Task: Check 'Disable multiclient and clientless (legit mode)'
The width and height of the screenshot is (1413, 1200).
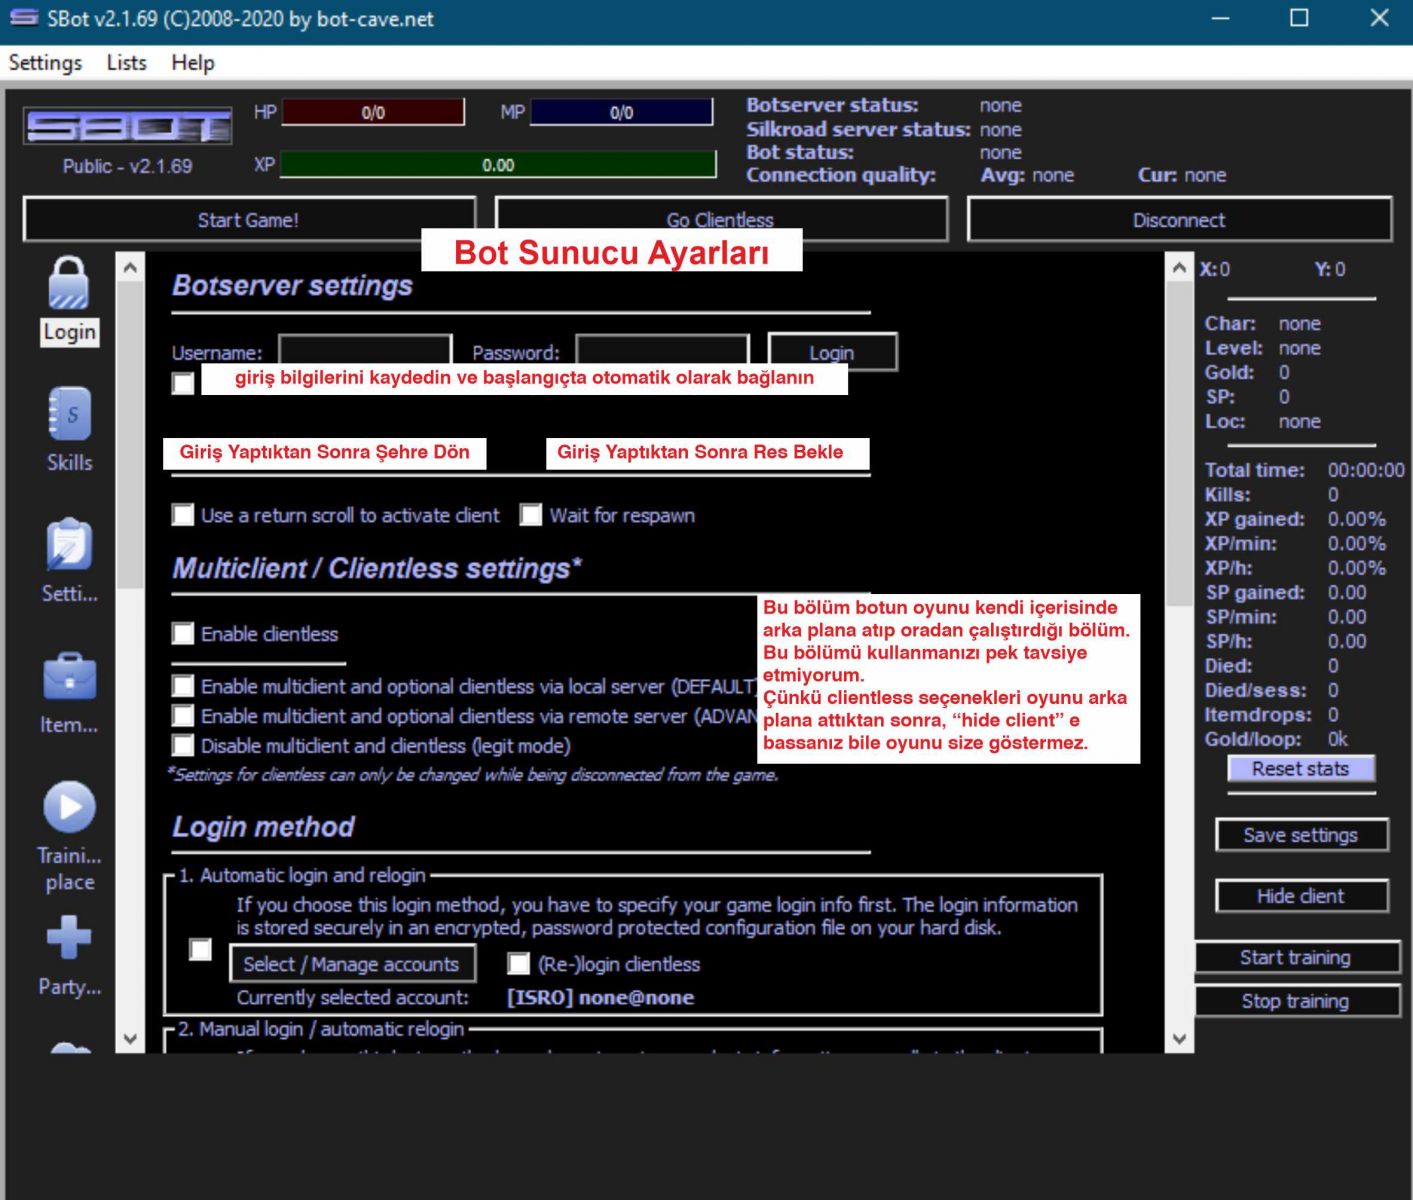Action: click(x=183, y=746)
